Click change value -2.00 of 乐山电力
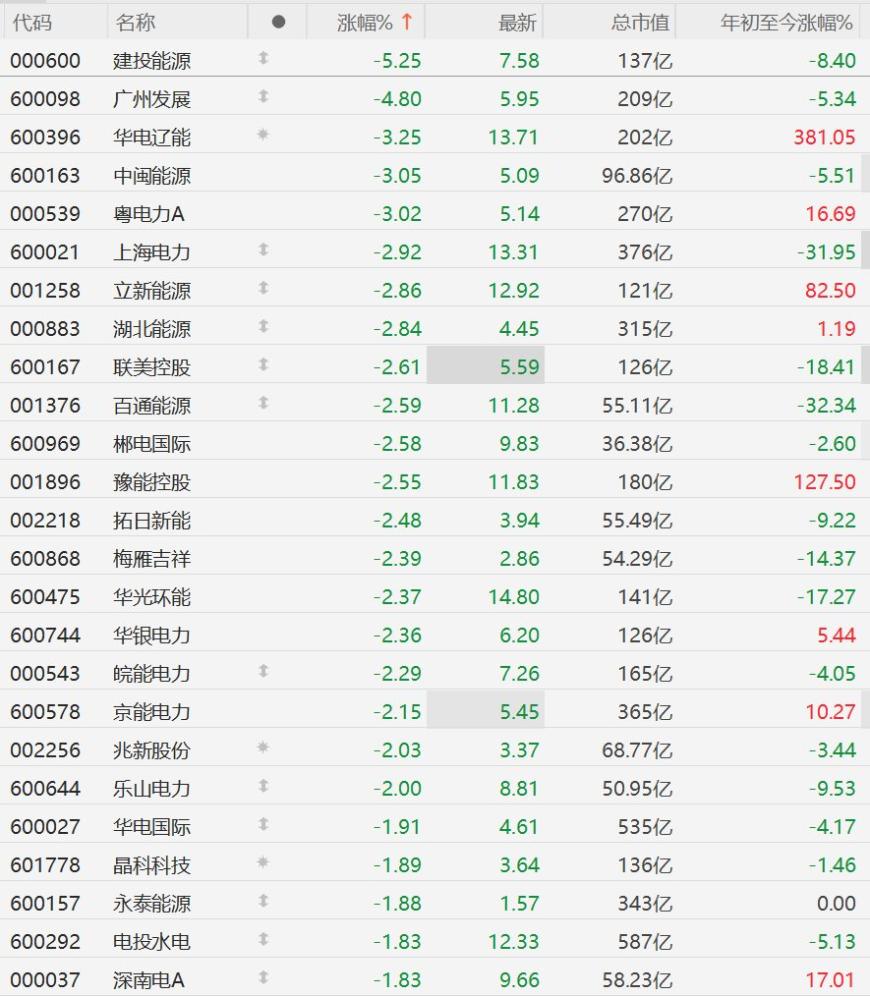This screenshot has width=870, height=996. coord(397,788)
